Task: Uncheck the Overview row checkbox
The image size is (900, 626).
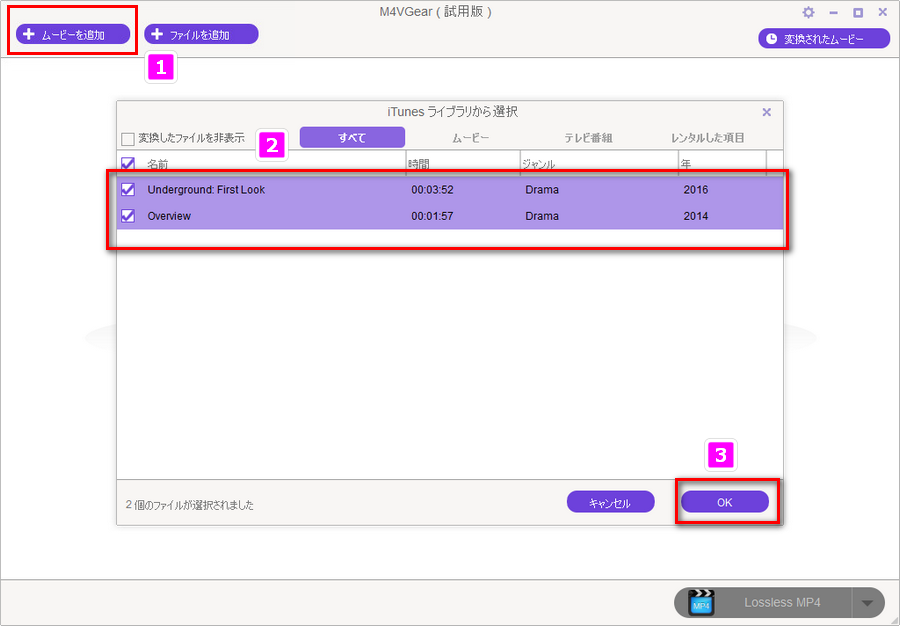Action: click(127, 216)
